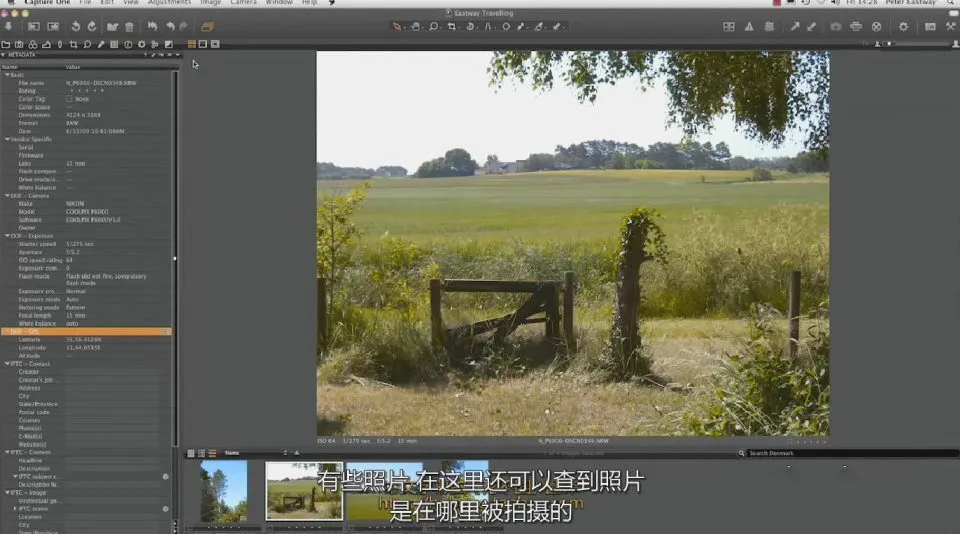Select the highlighted EXIF GPS row

click(86, 331)
